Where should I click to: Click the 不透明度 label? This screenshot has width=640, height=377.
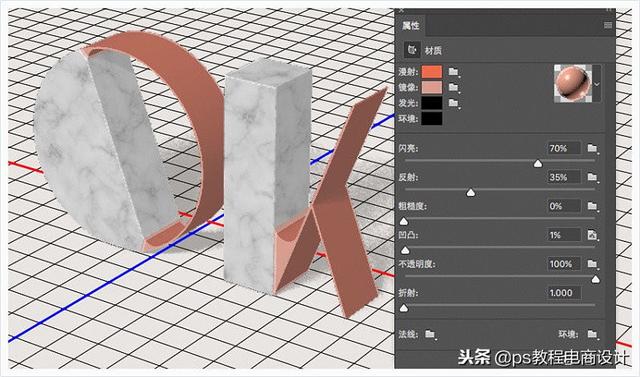[417, 264]
